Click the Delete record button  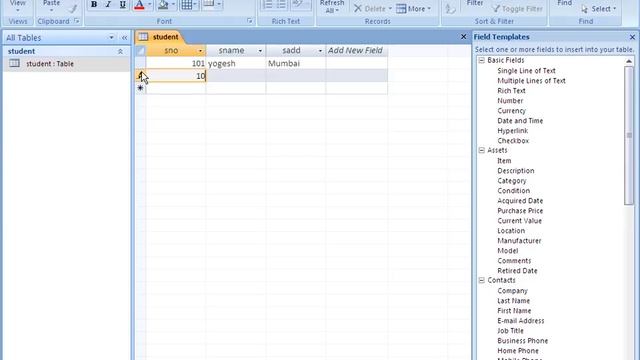[x=372, y=9]
